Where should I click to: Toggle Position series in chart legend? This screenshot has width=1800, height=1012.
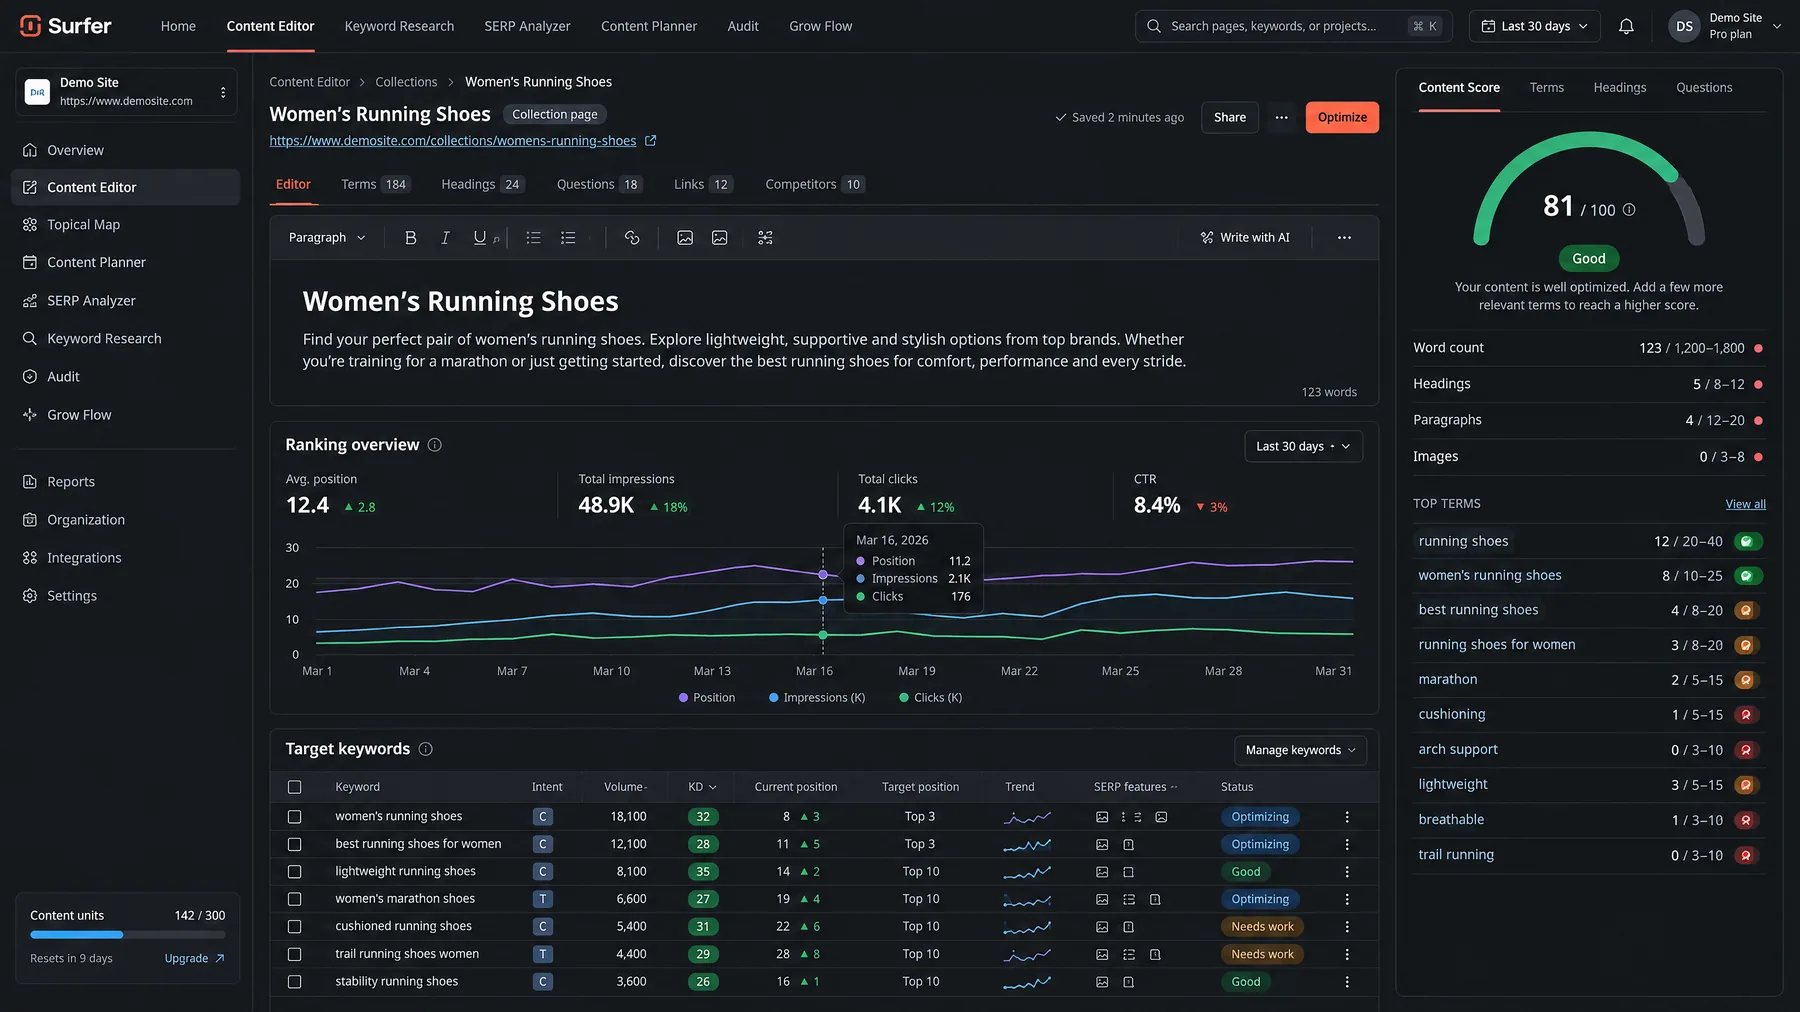pos(707,698)
